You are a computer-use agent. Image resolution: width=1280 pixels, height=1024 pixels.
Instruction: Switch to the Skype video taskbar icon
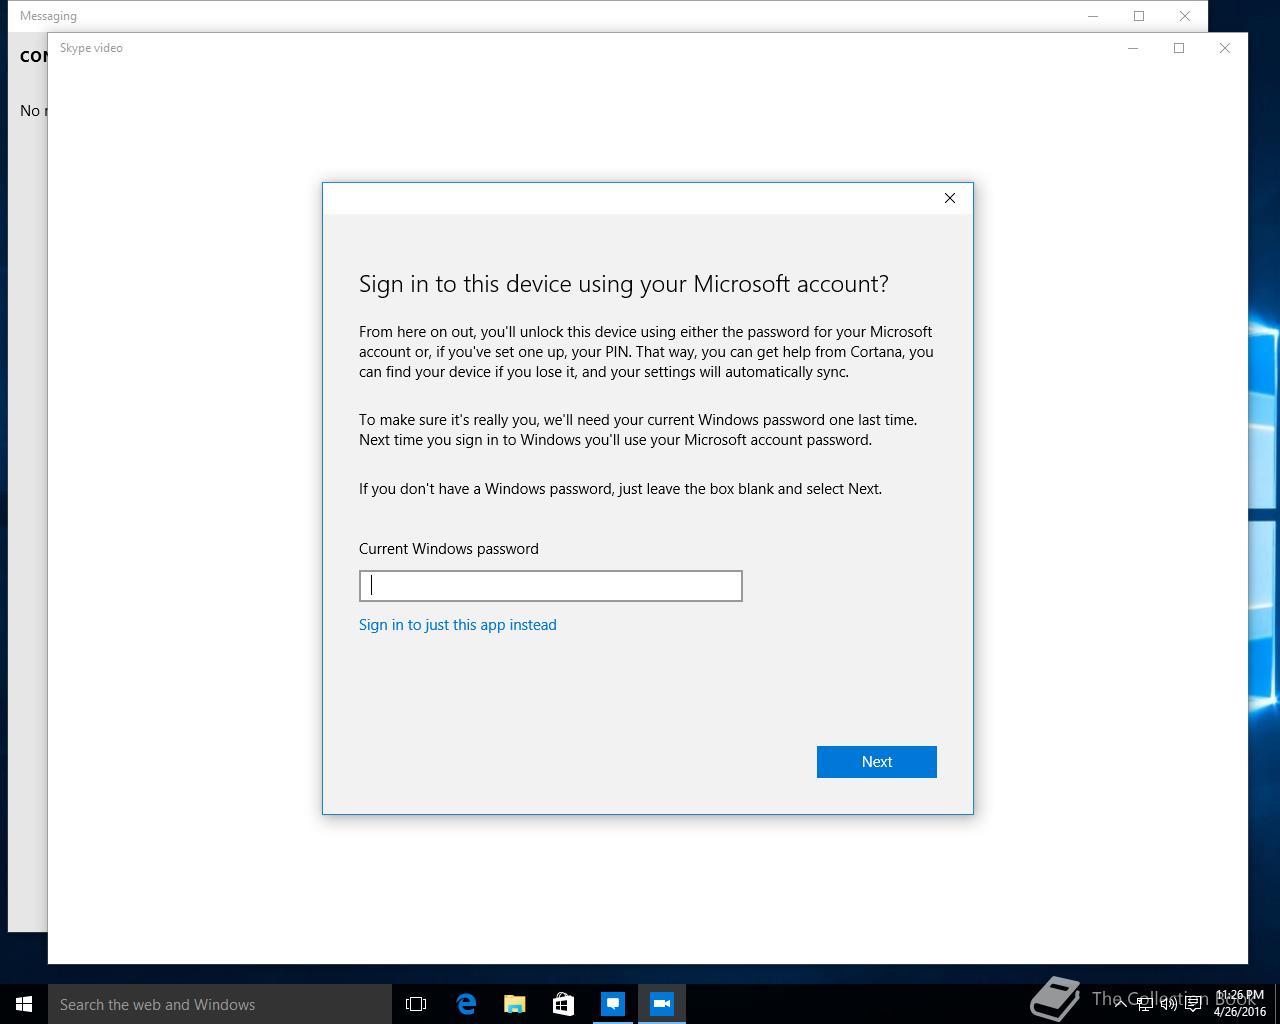coord(662,1004)
